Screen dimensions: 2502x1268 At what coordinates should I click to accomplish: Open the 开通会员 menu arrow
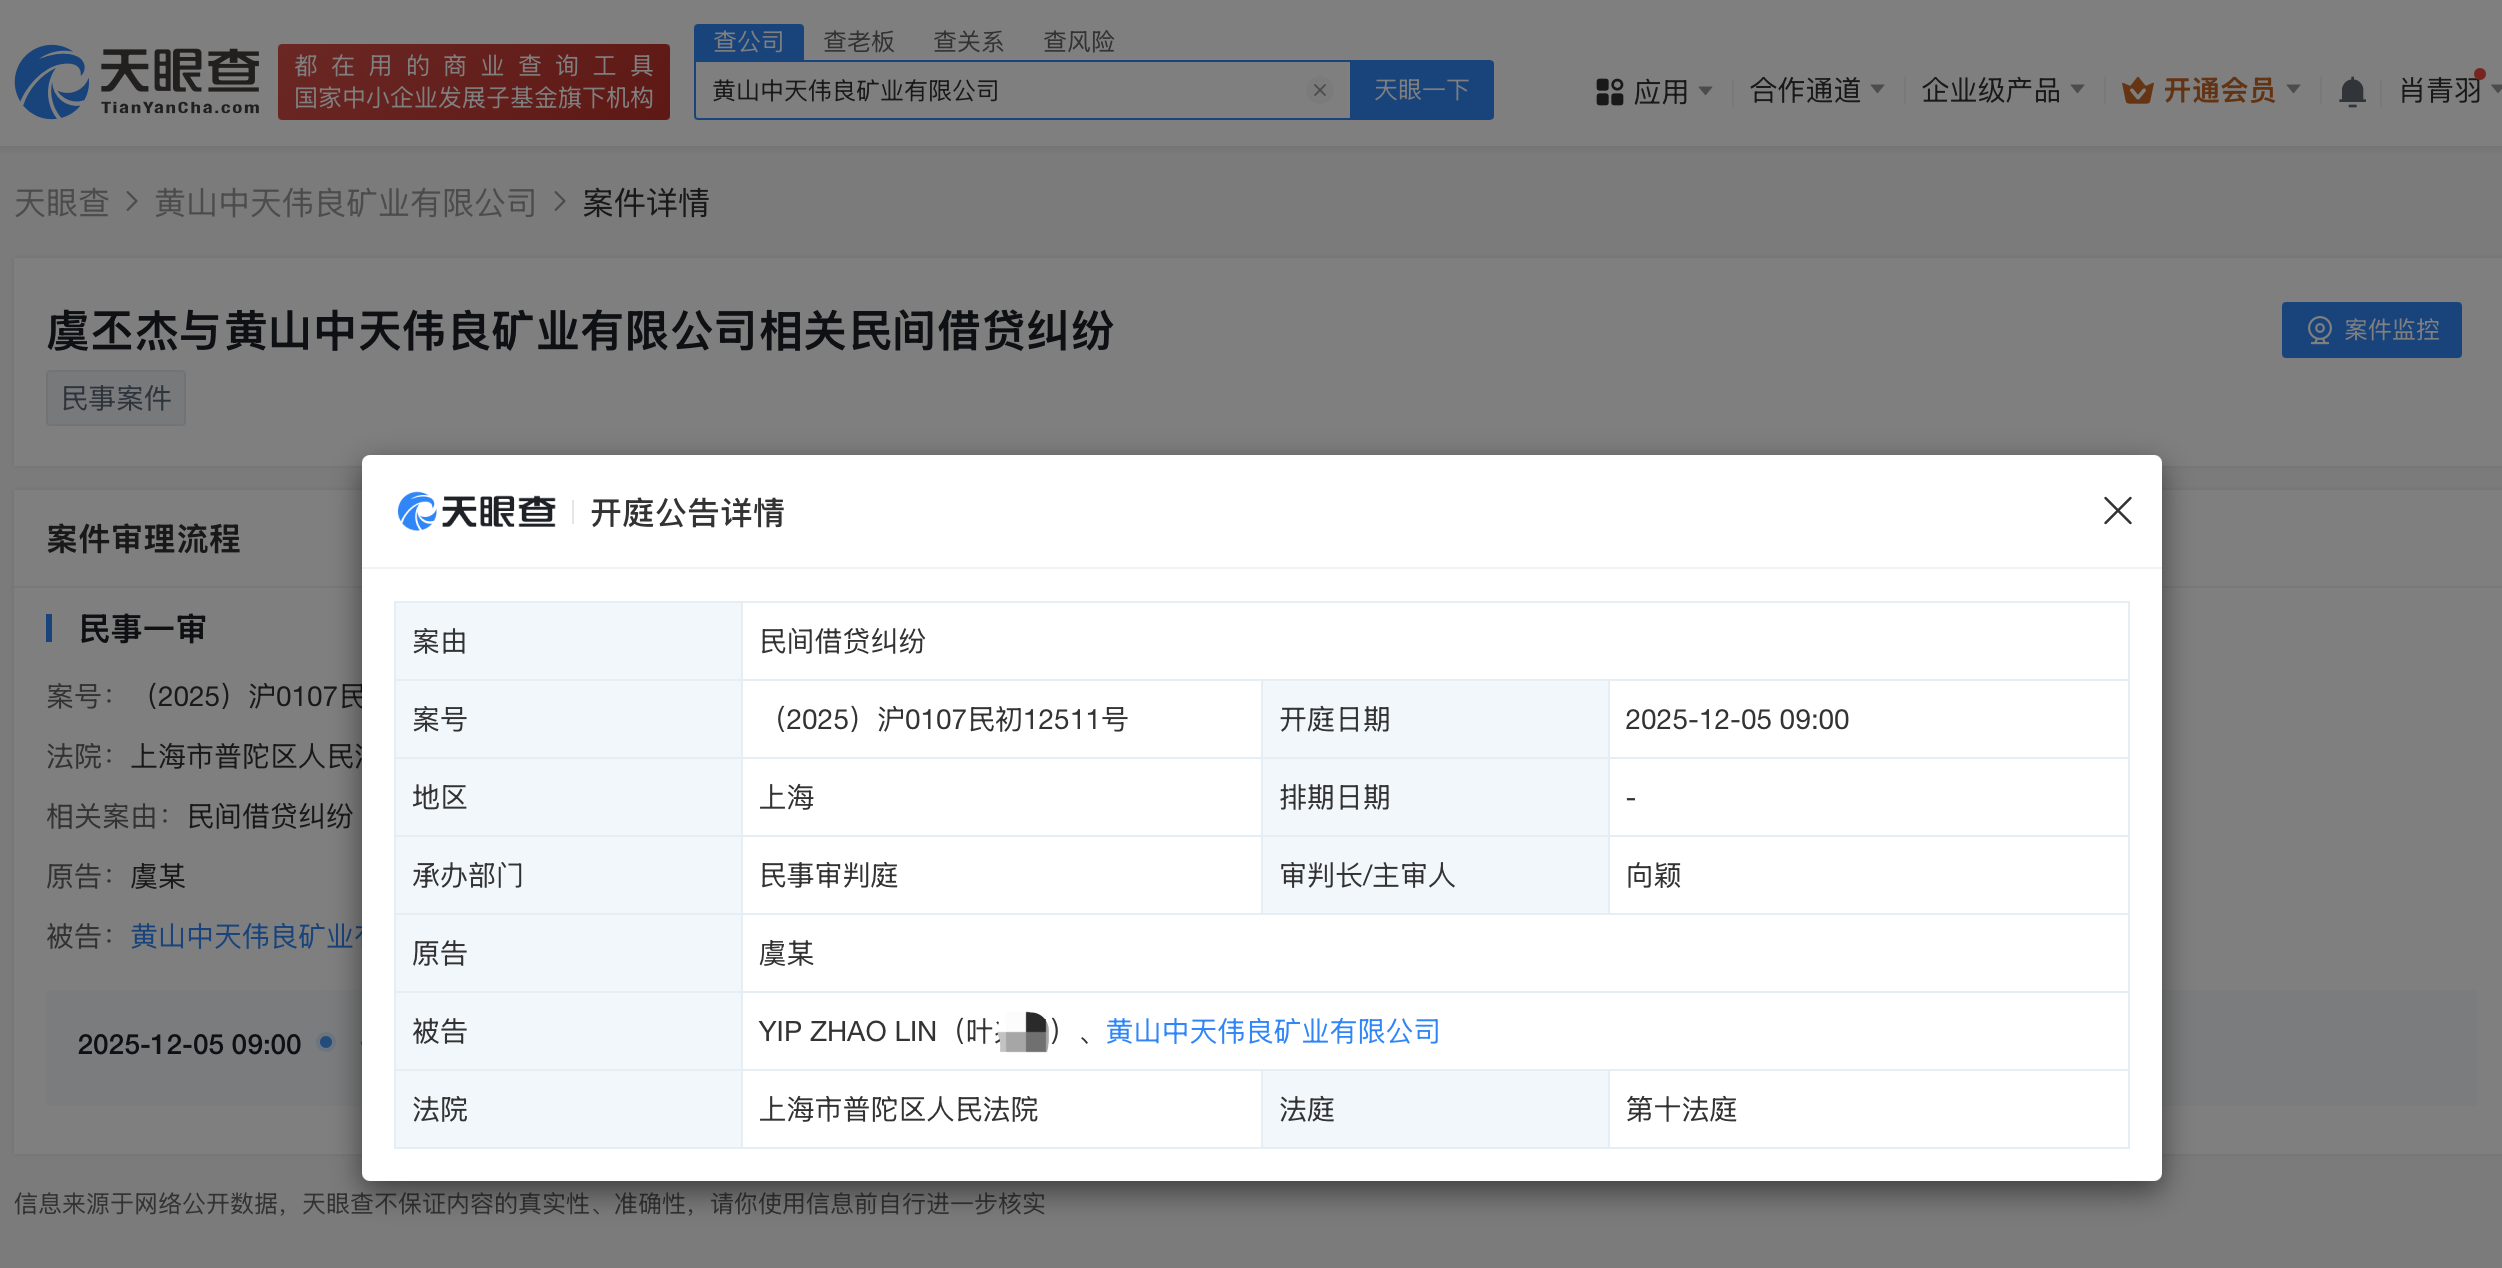[2294, 90]
